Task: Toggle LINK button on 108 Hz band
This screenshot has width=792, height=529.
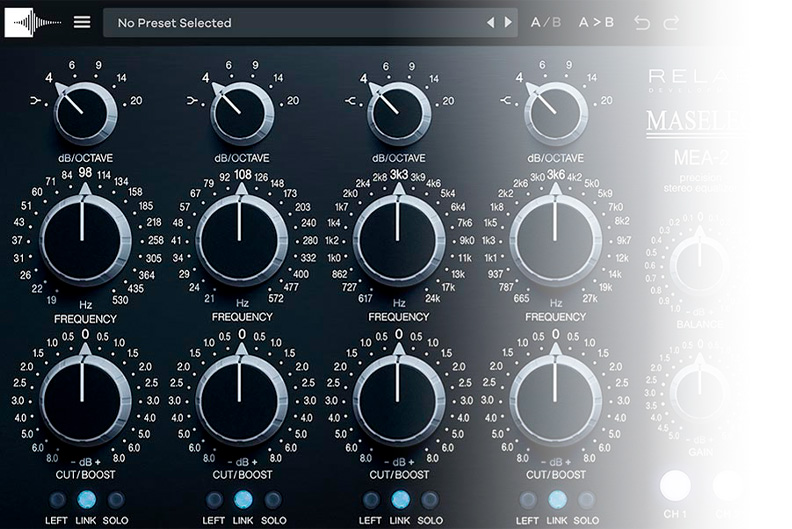Action: (x=243, y=500)
